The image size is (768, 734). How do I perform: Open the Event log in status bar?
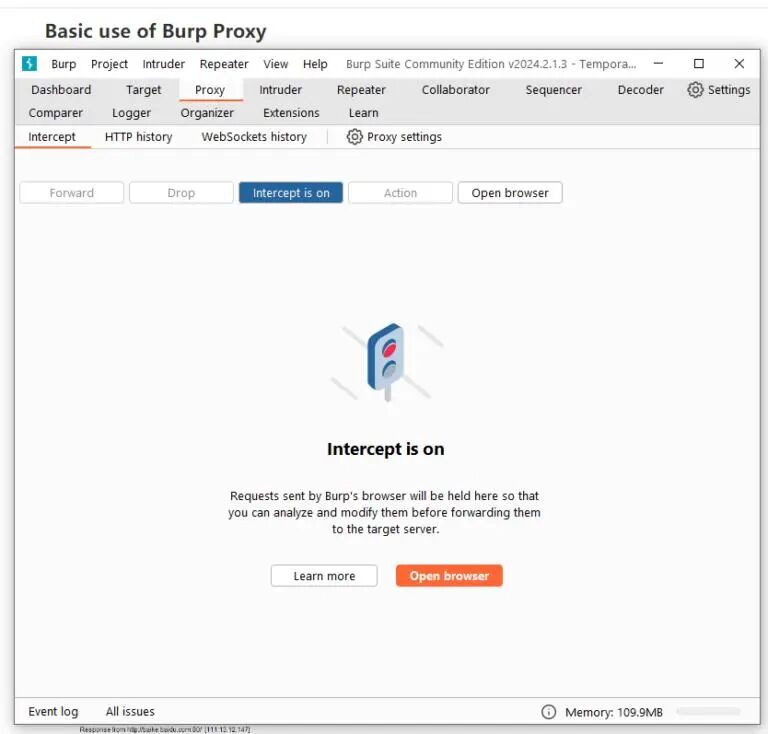53,712
